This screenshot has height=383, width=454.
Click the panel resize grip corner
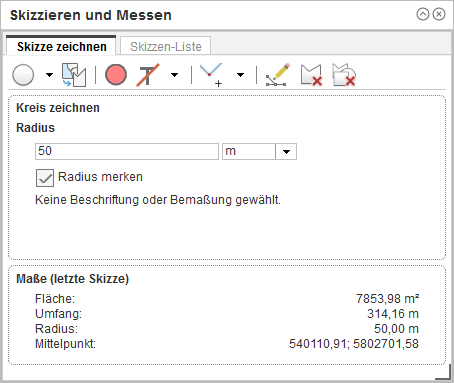click(x=444, y=373)
